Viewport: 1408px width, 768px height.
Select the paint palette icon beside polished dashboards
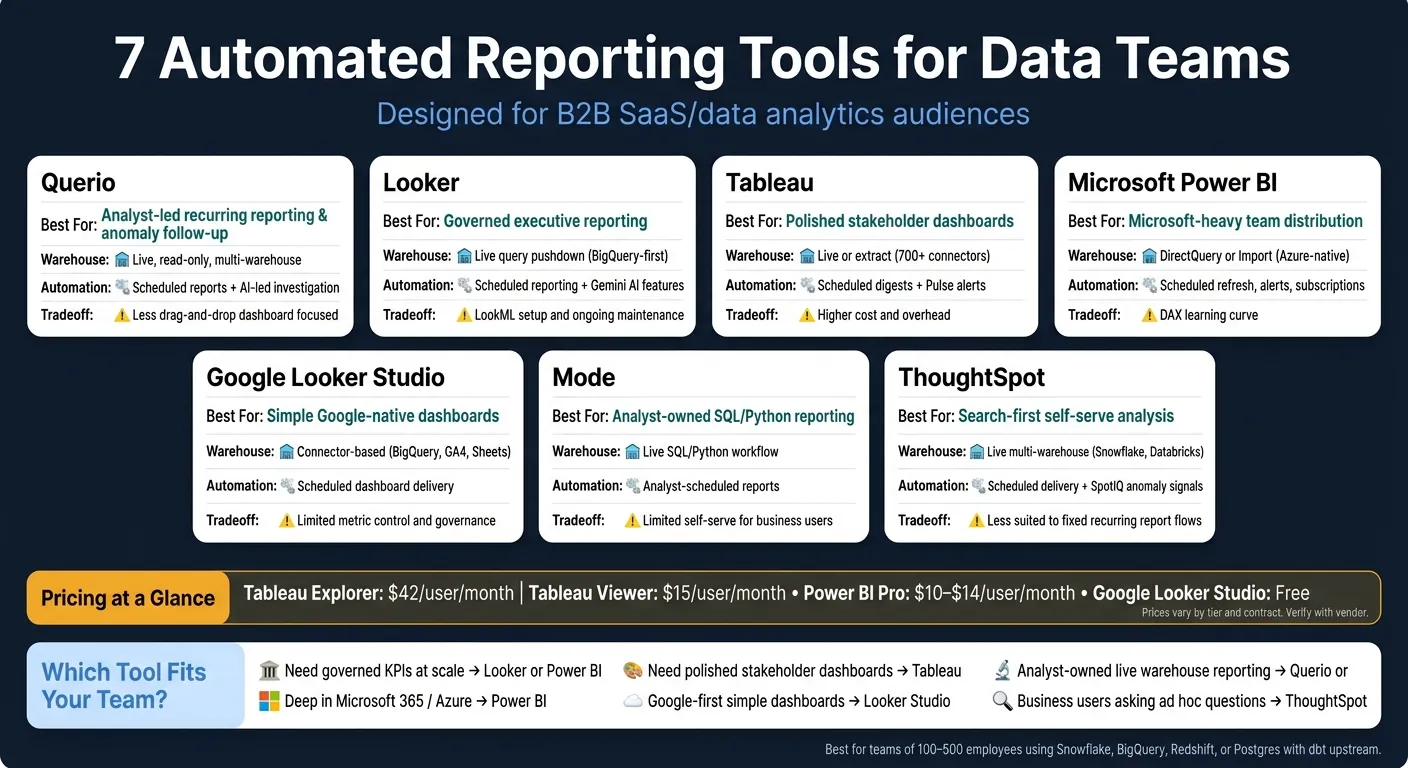(x=632, y=671)
